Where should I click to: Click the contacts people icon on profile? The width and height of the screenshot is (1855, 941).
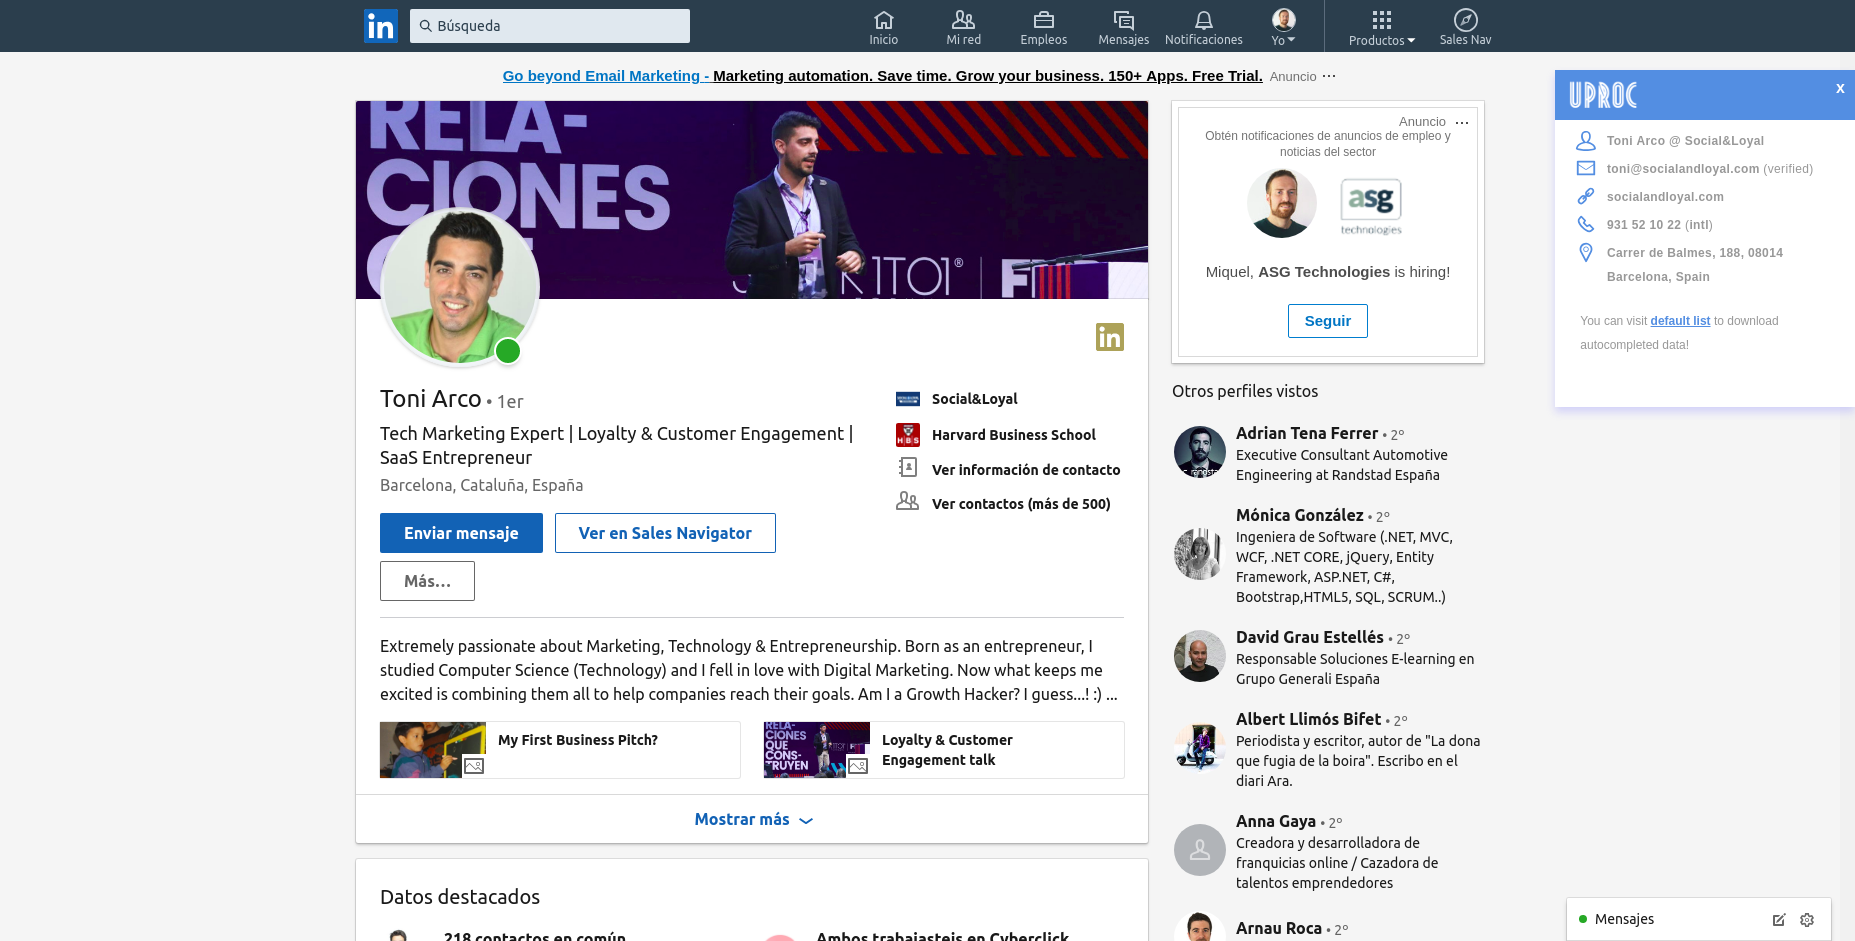(x=908, y=501)
